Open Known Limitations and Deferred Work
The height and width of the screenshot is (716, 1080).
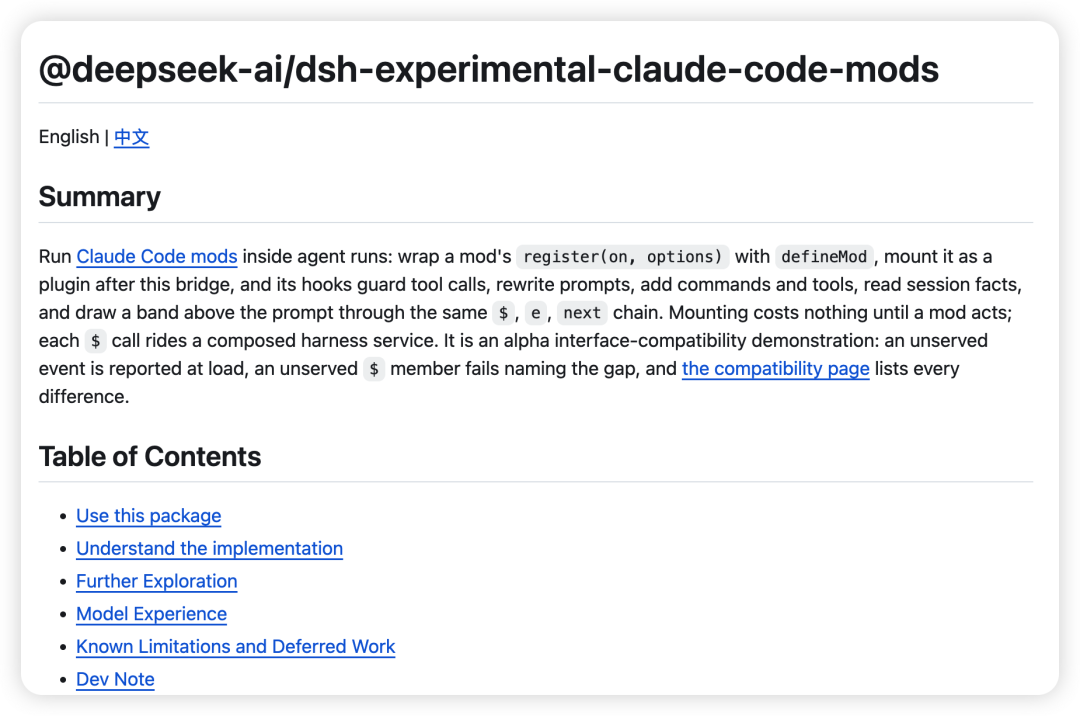(x=236, y=646)
